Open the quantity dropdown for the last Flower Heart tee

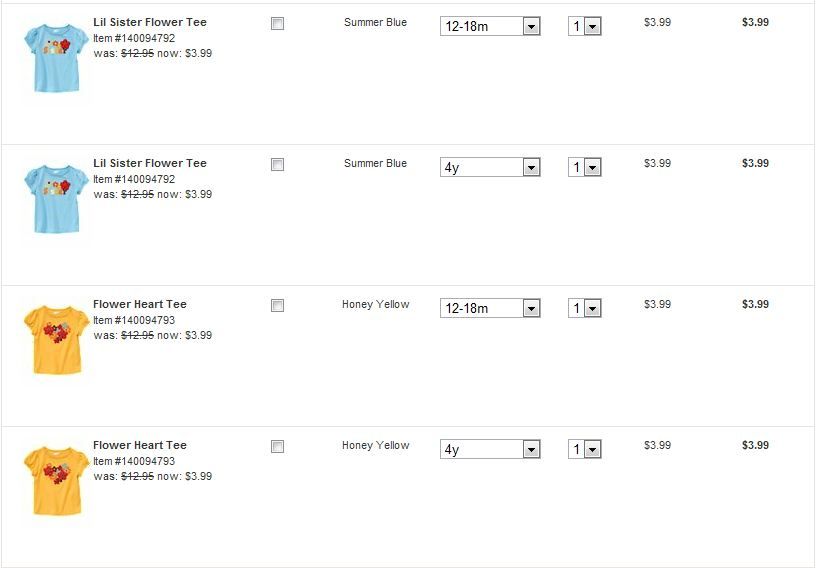(x=585, y=450)
